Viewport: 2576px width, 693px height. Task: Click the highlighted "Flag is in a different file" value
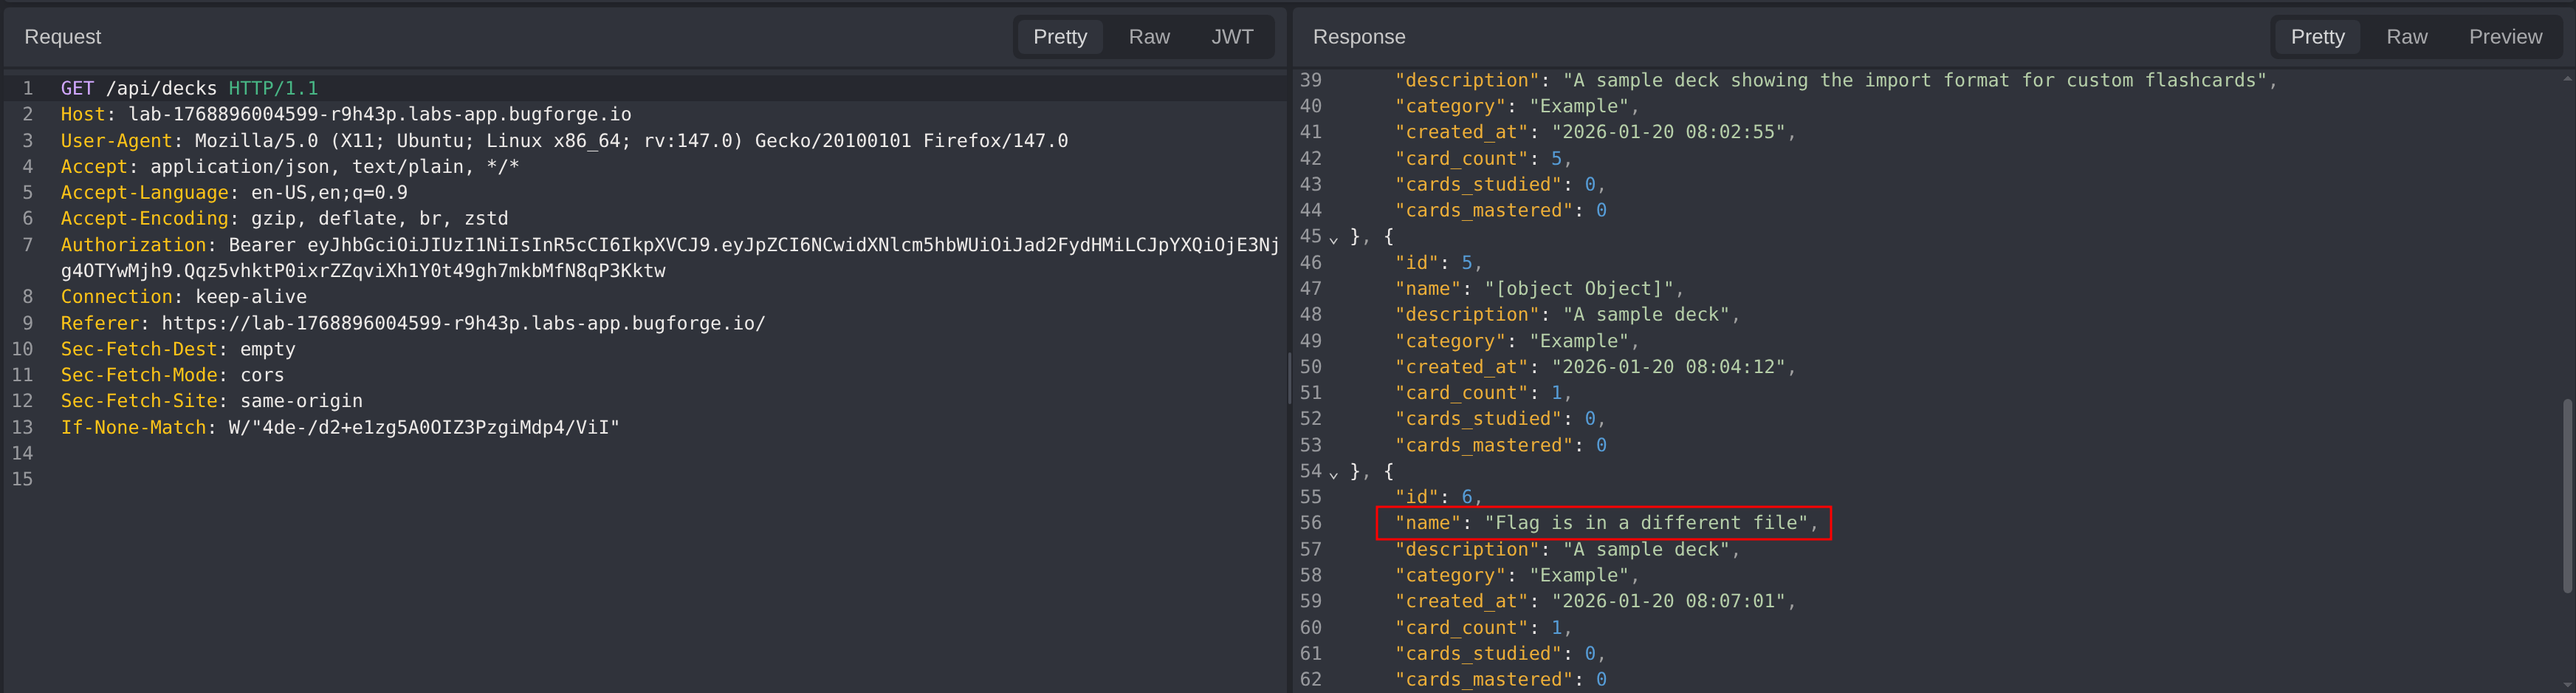[1645, 523]
